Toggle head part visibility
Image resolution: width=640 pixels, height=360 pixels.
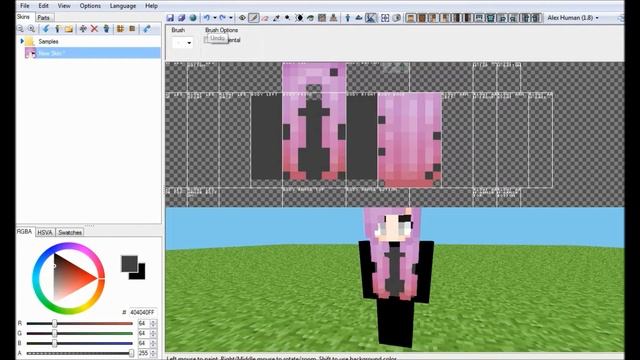pyautogui.click(x=411, y=18)
